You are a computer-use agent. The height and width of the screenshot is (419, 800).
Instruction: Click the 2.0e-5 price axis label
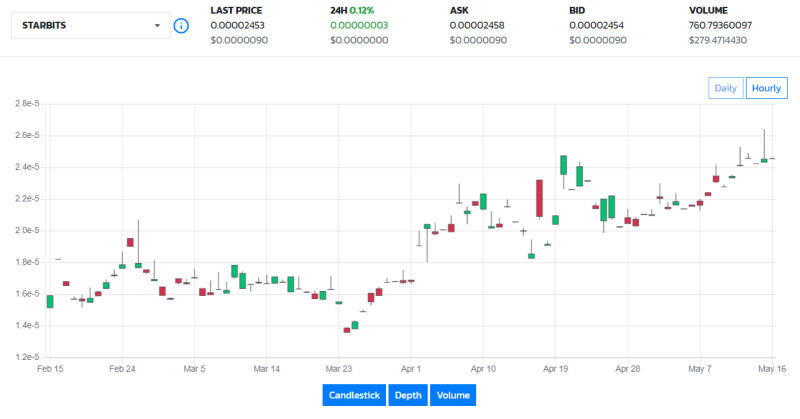pos(27,230)
